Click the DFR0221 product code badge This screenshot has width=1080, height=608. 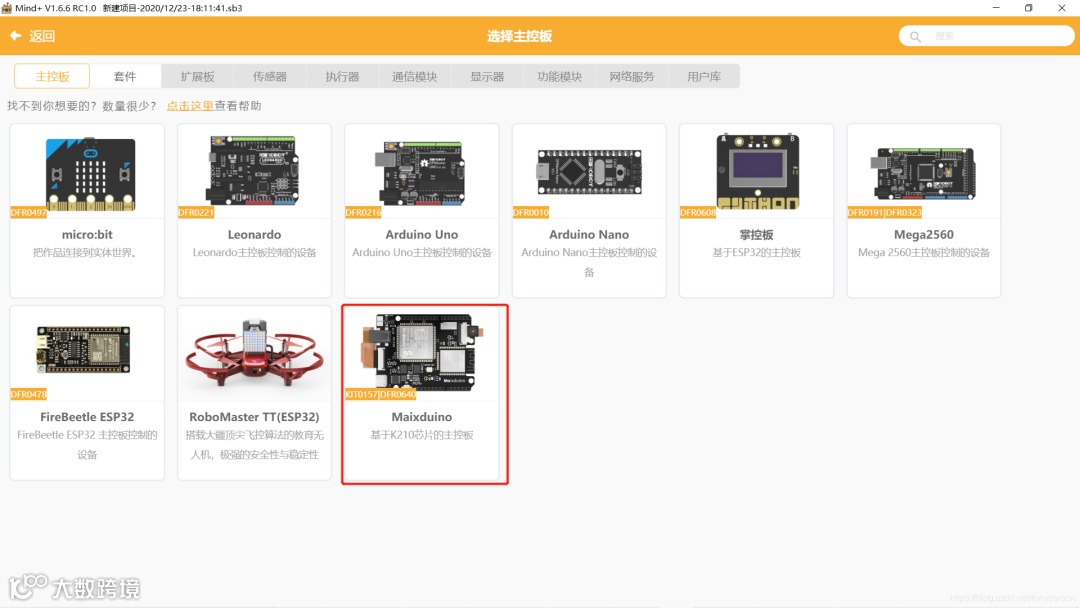(196, 212)
